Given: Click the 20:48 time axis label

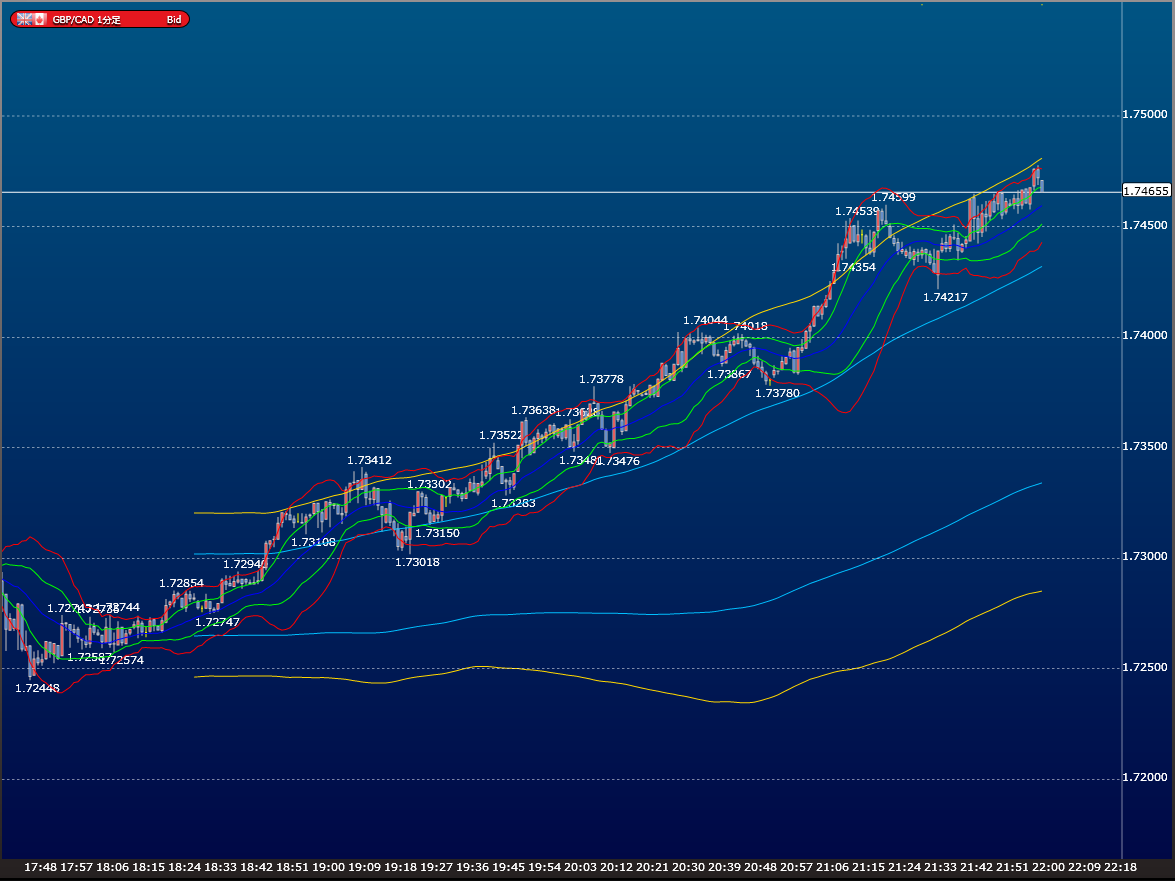Looking at the screenshot, I should 760,868.
